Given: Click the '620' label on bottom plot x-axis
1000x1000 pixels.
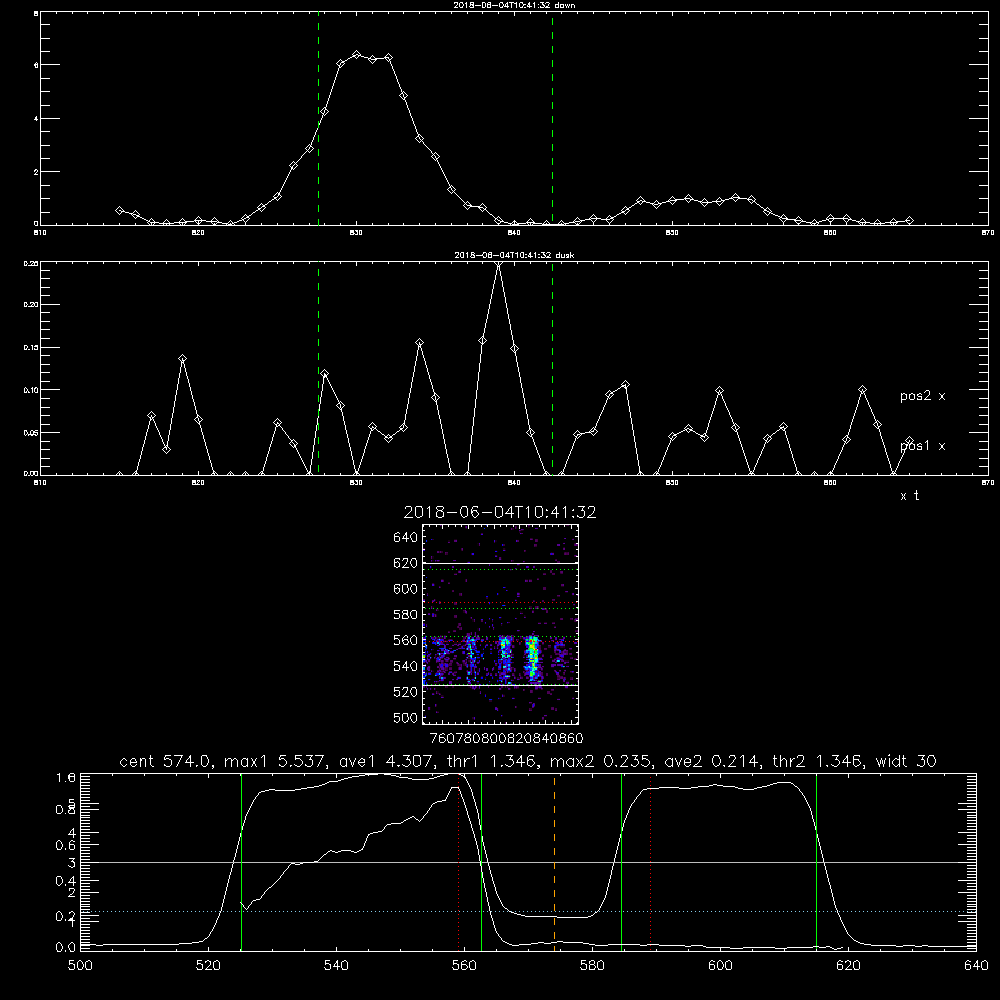Looking at the screenshot, I should tap(848, 966).
